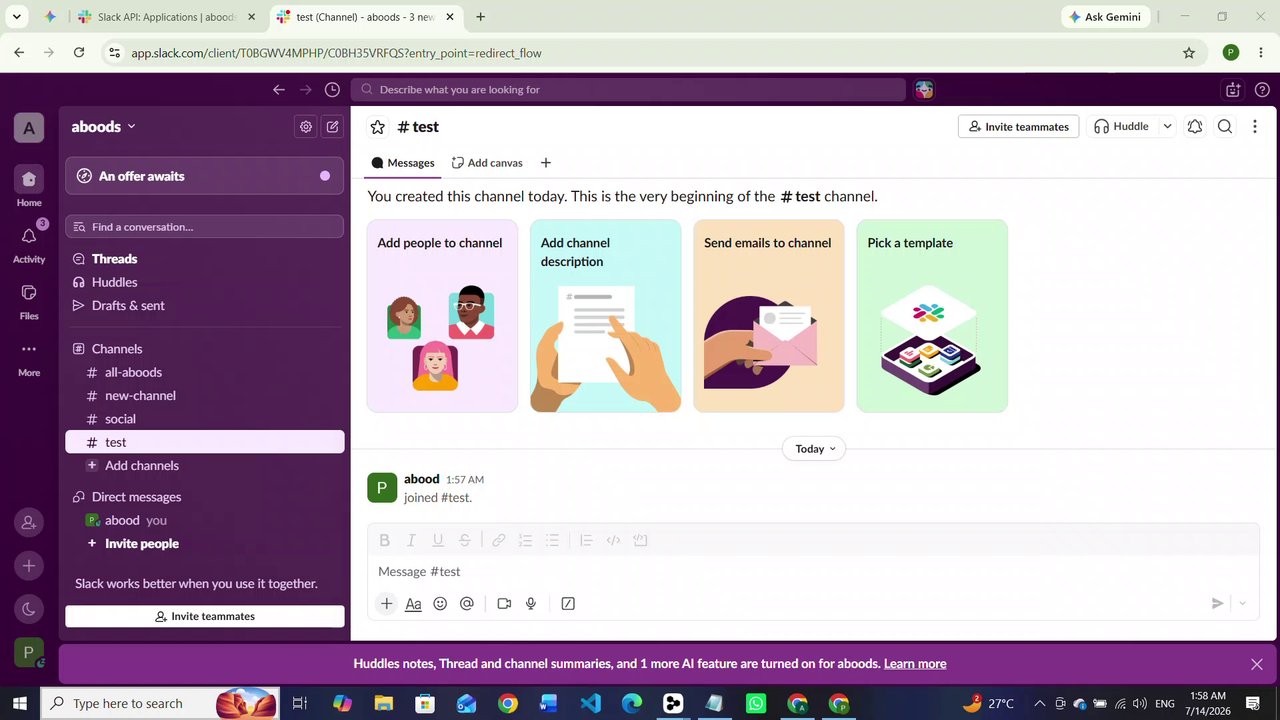Open the channel more actions kebab menu
The width and height of the screenshot is (1280, 720).
pyautogui.click(x=1255, y=127)
